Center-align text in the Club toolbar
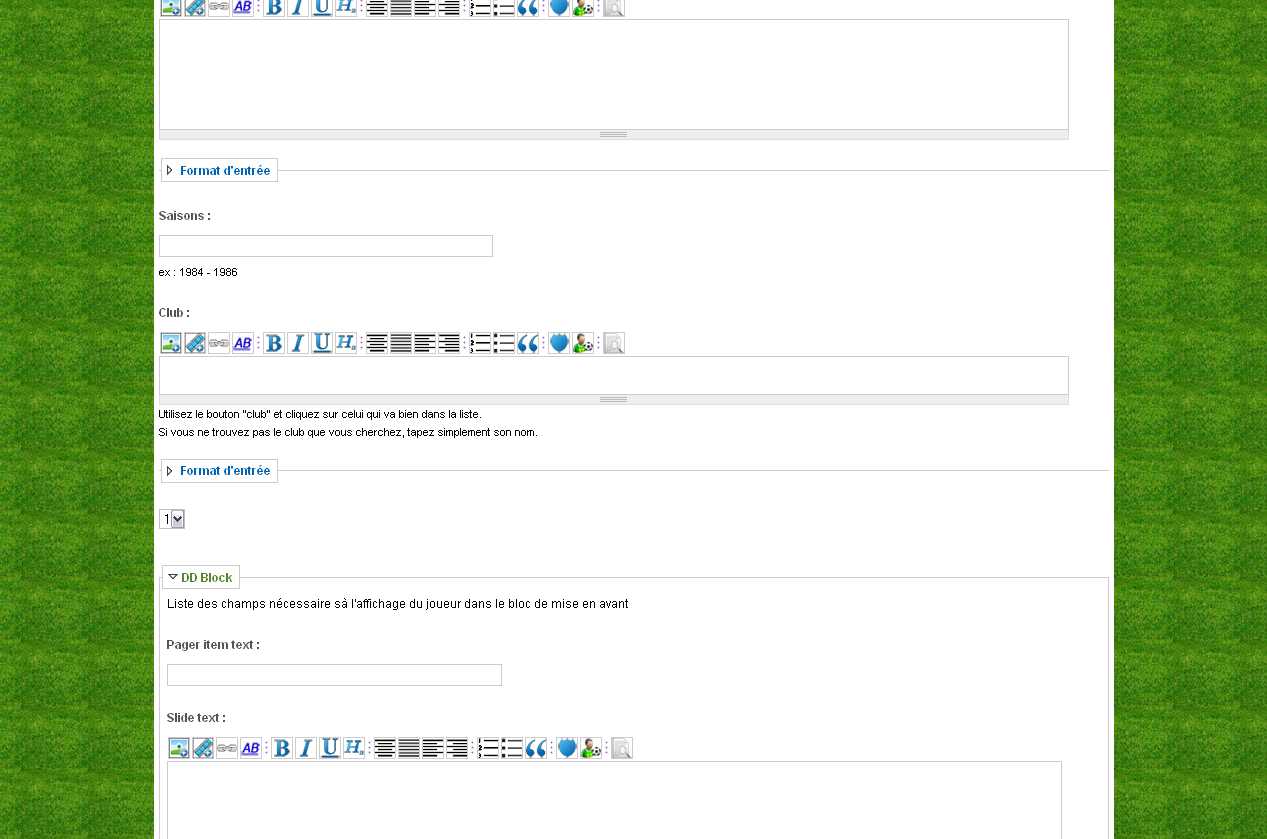Screen dimensions: 1267x839 coord(377,343)
